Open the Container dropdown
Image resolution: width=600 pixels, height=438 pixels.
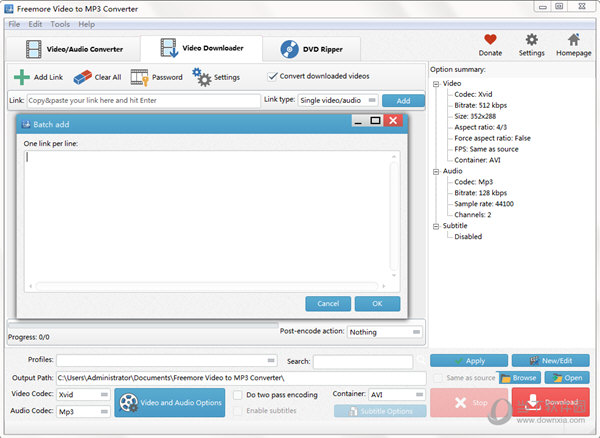[x=397, y=394]
